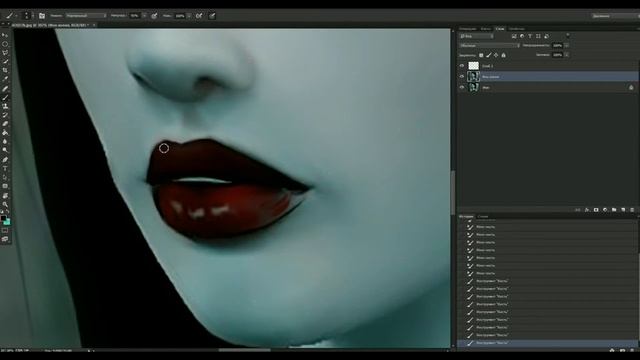Open the foreground color picker
Viewport: 640px width, 360px height.
click(3, 218)
